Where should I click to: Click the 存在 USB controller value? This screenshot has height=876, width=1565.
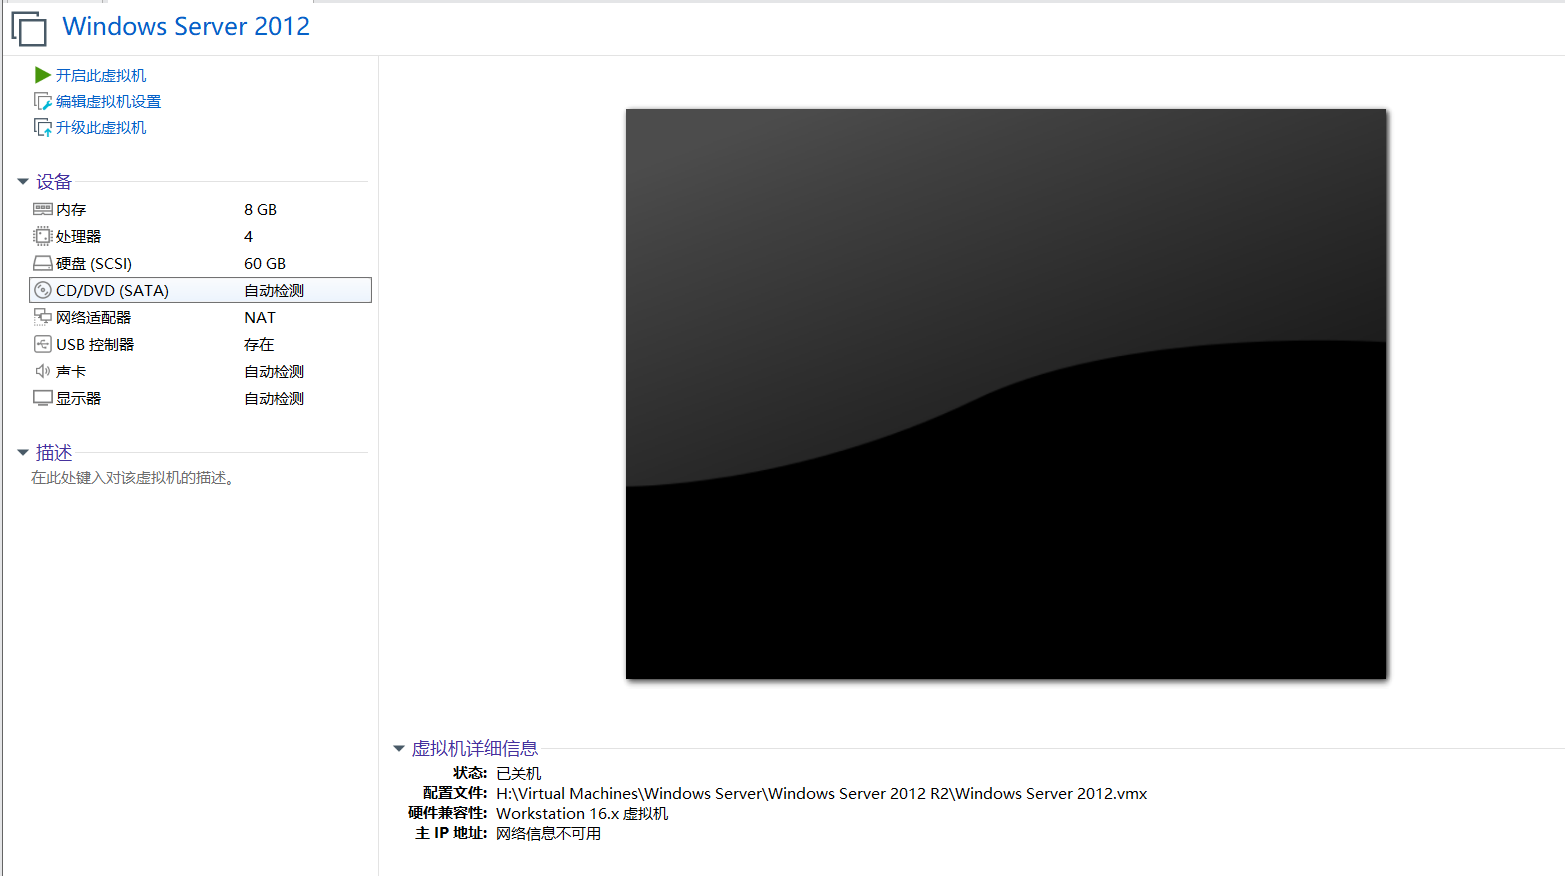259,344
